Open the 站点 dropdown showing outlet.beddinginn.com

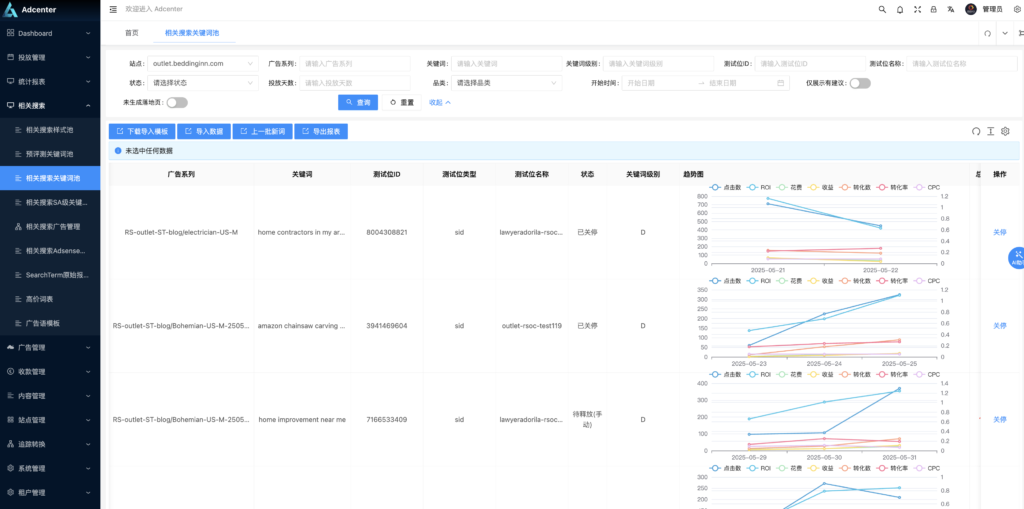tap(200, 63)
